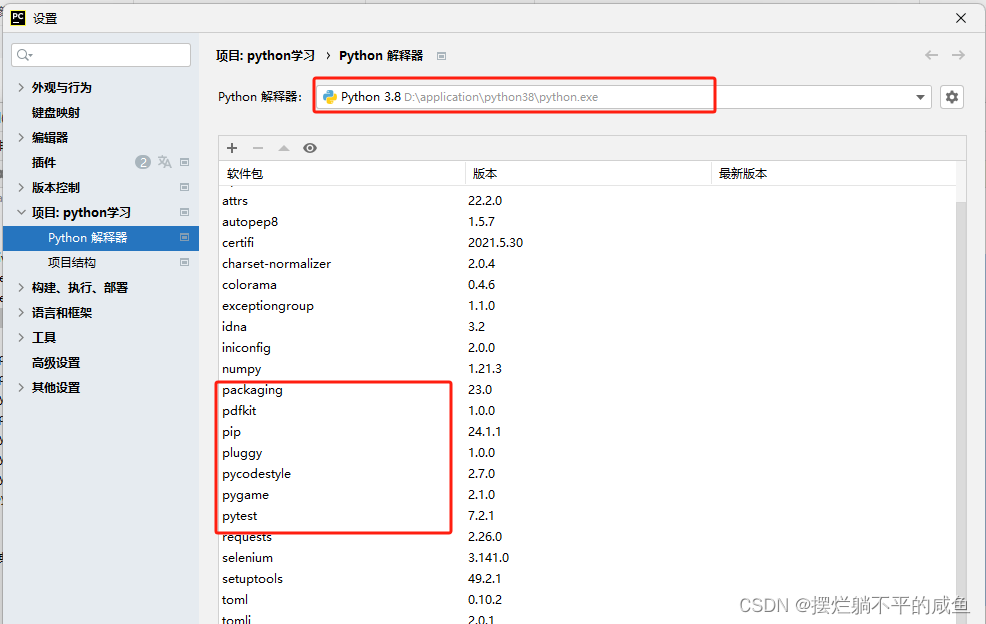
Task: Select the attrs package row
Action: 587,201
